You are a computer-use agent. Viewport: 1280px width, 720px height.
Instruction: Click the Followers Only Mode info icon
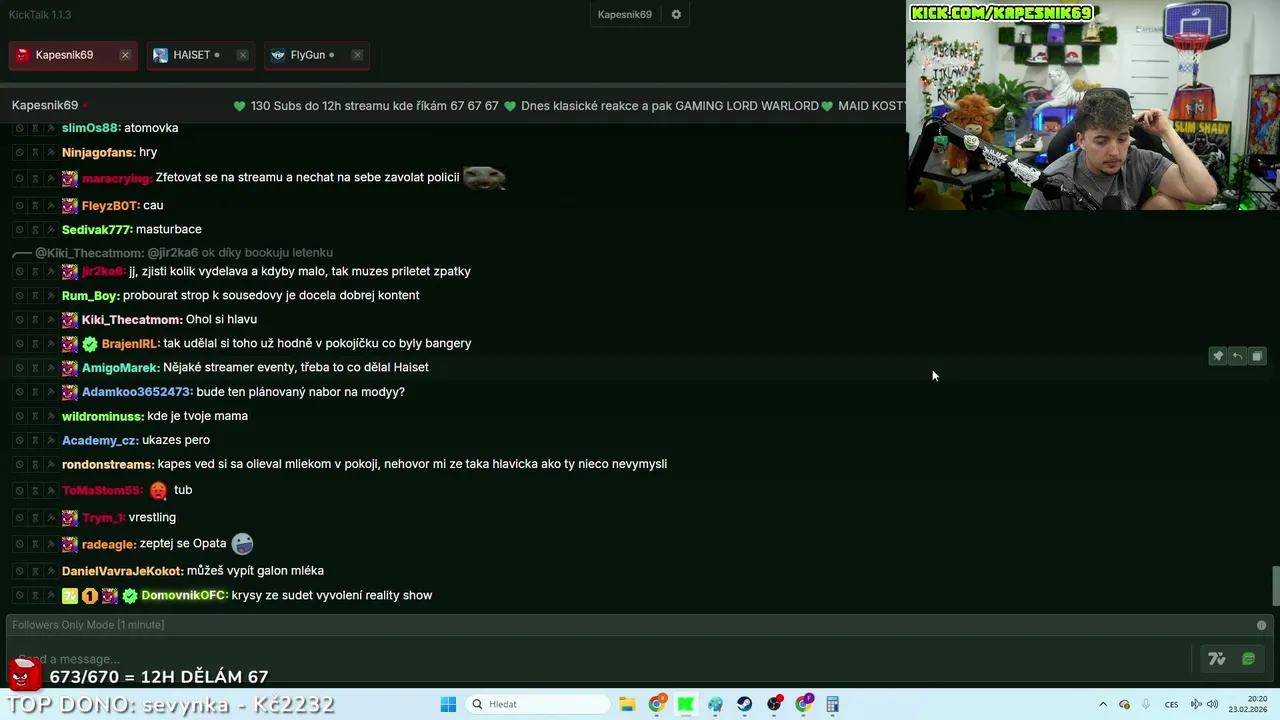(1261, 625)
